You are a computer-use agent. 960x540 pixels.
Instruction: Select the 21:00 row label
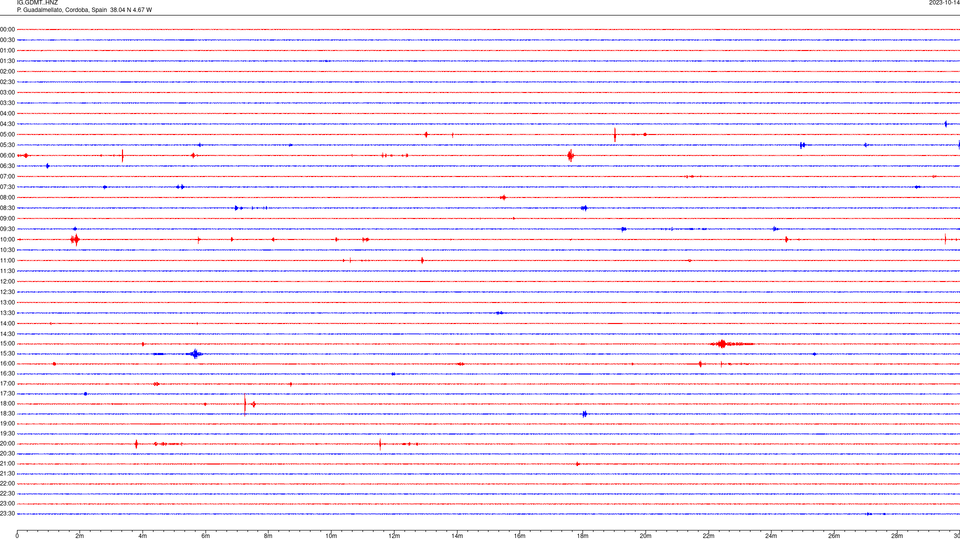click(7, 464)
